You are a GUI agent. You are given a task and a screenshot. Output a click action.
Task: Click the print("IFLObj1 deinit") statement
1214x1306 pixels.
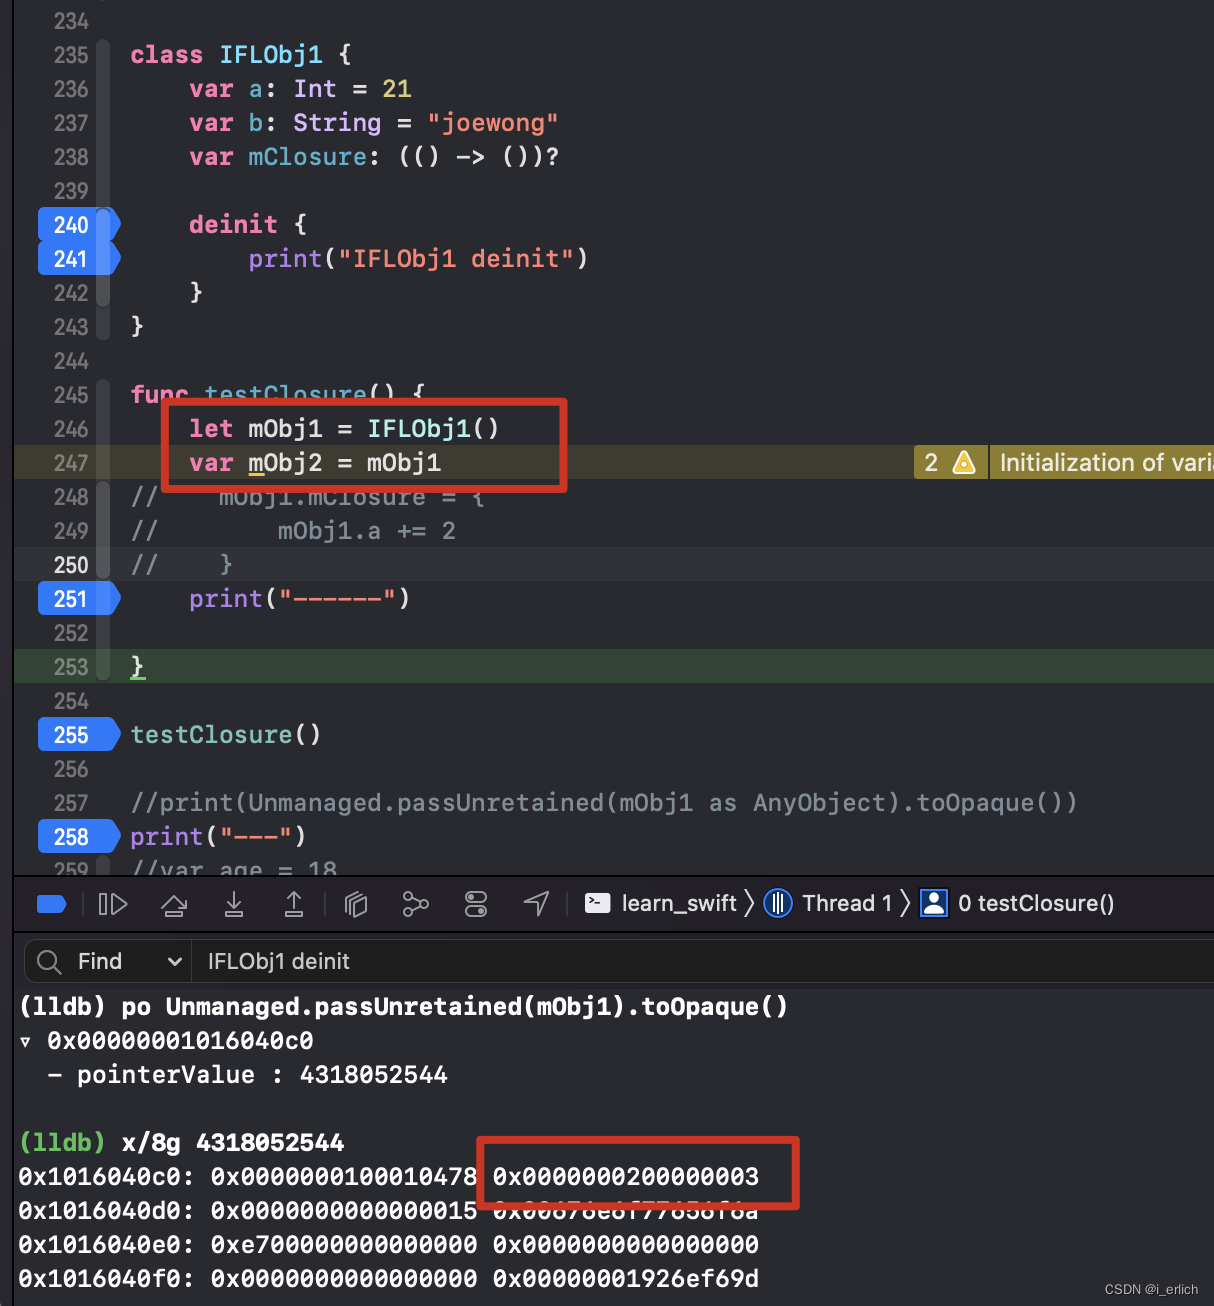pyautogui.click(x=418, y=259)
